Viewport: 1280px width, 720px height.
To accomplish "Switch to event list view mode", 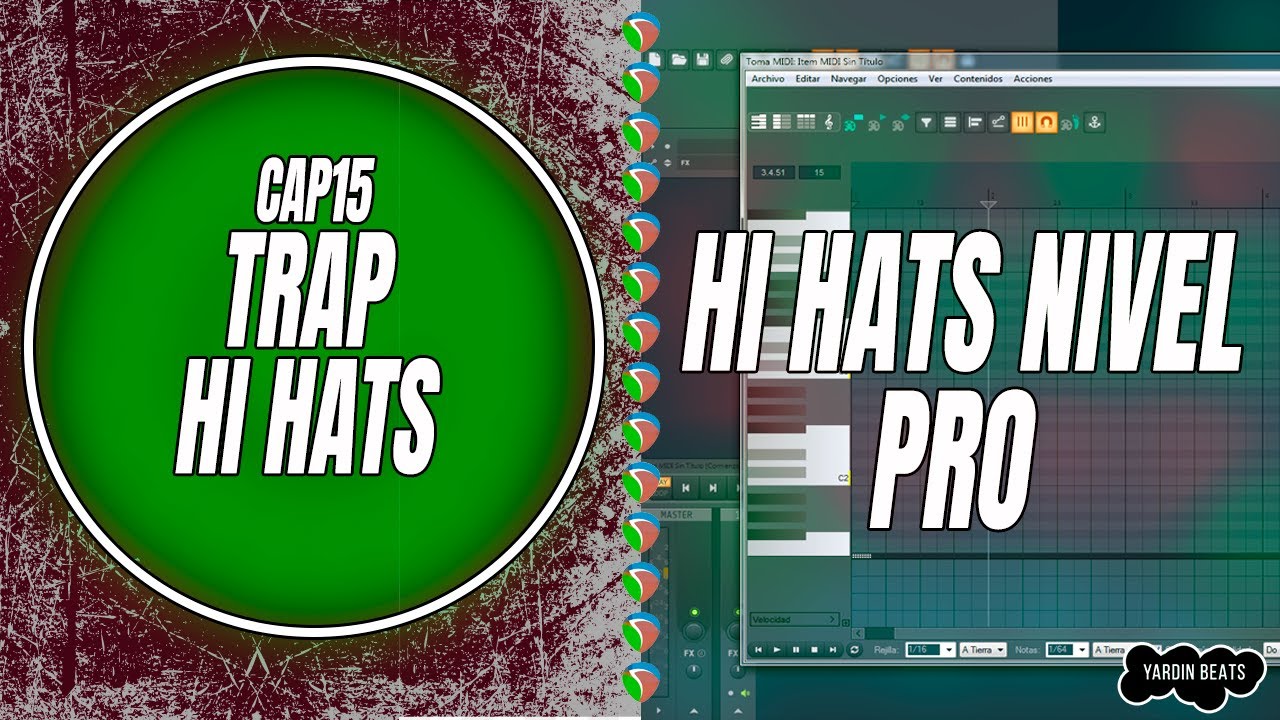I will point(806,122).
